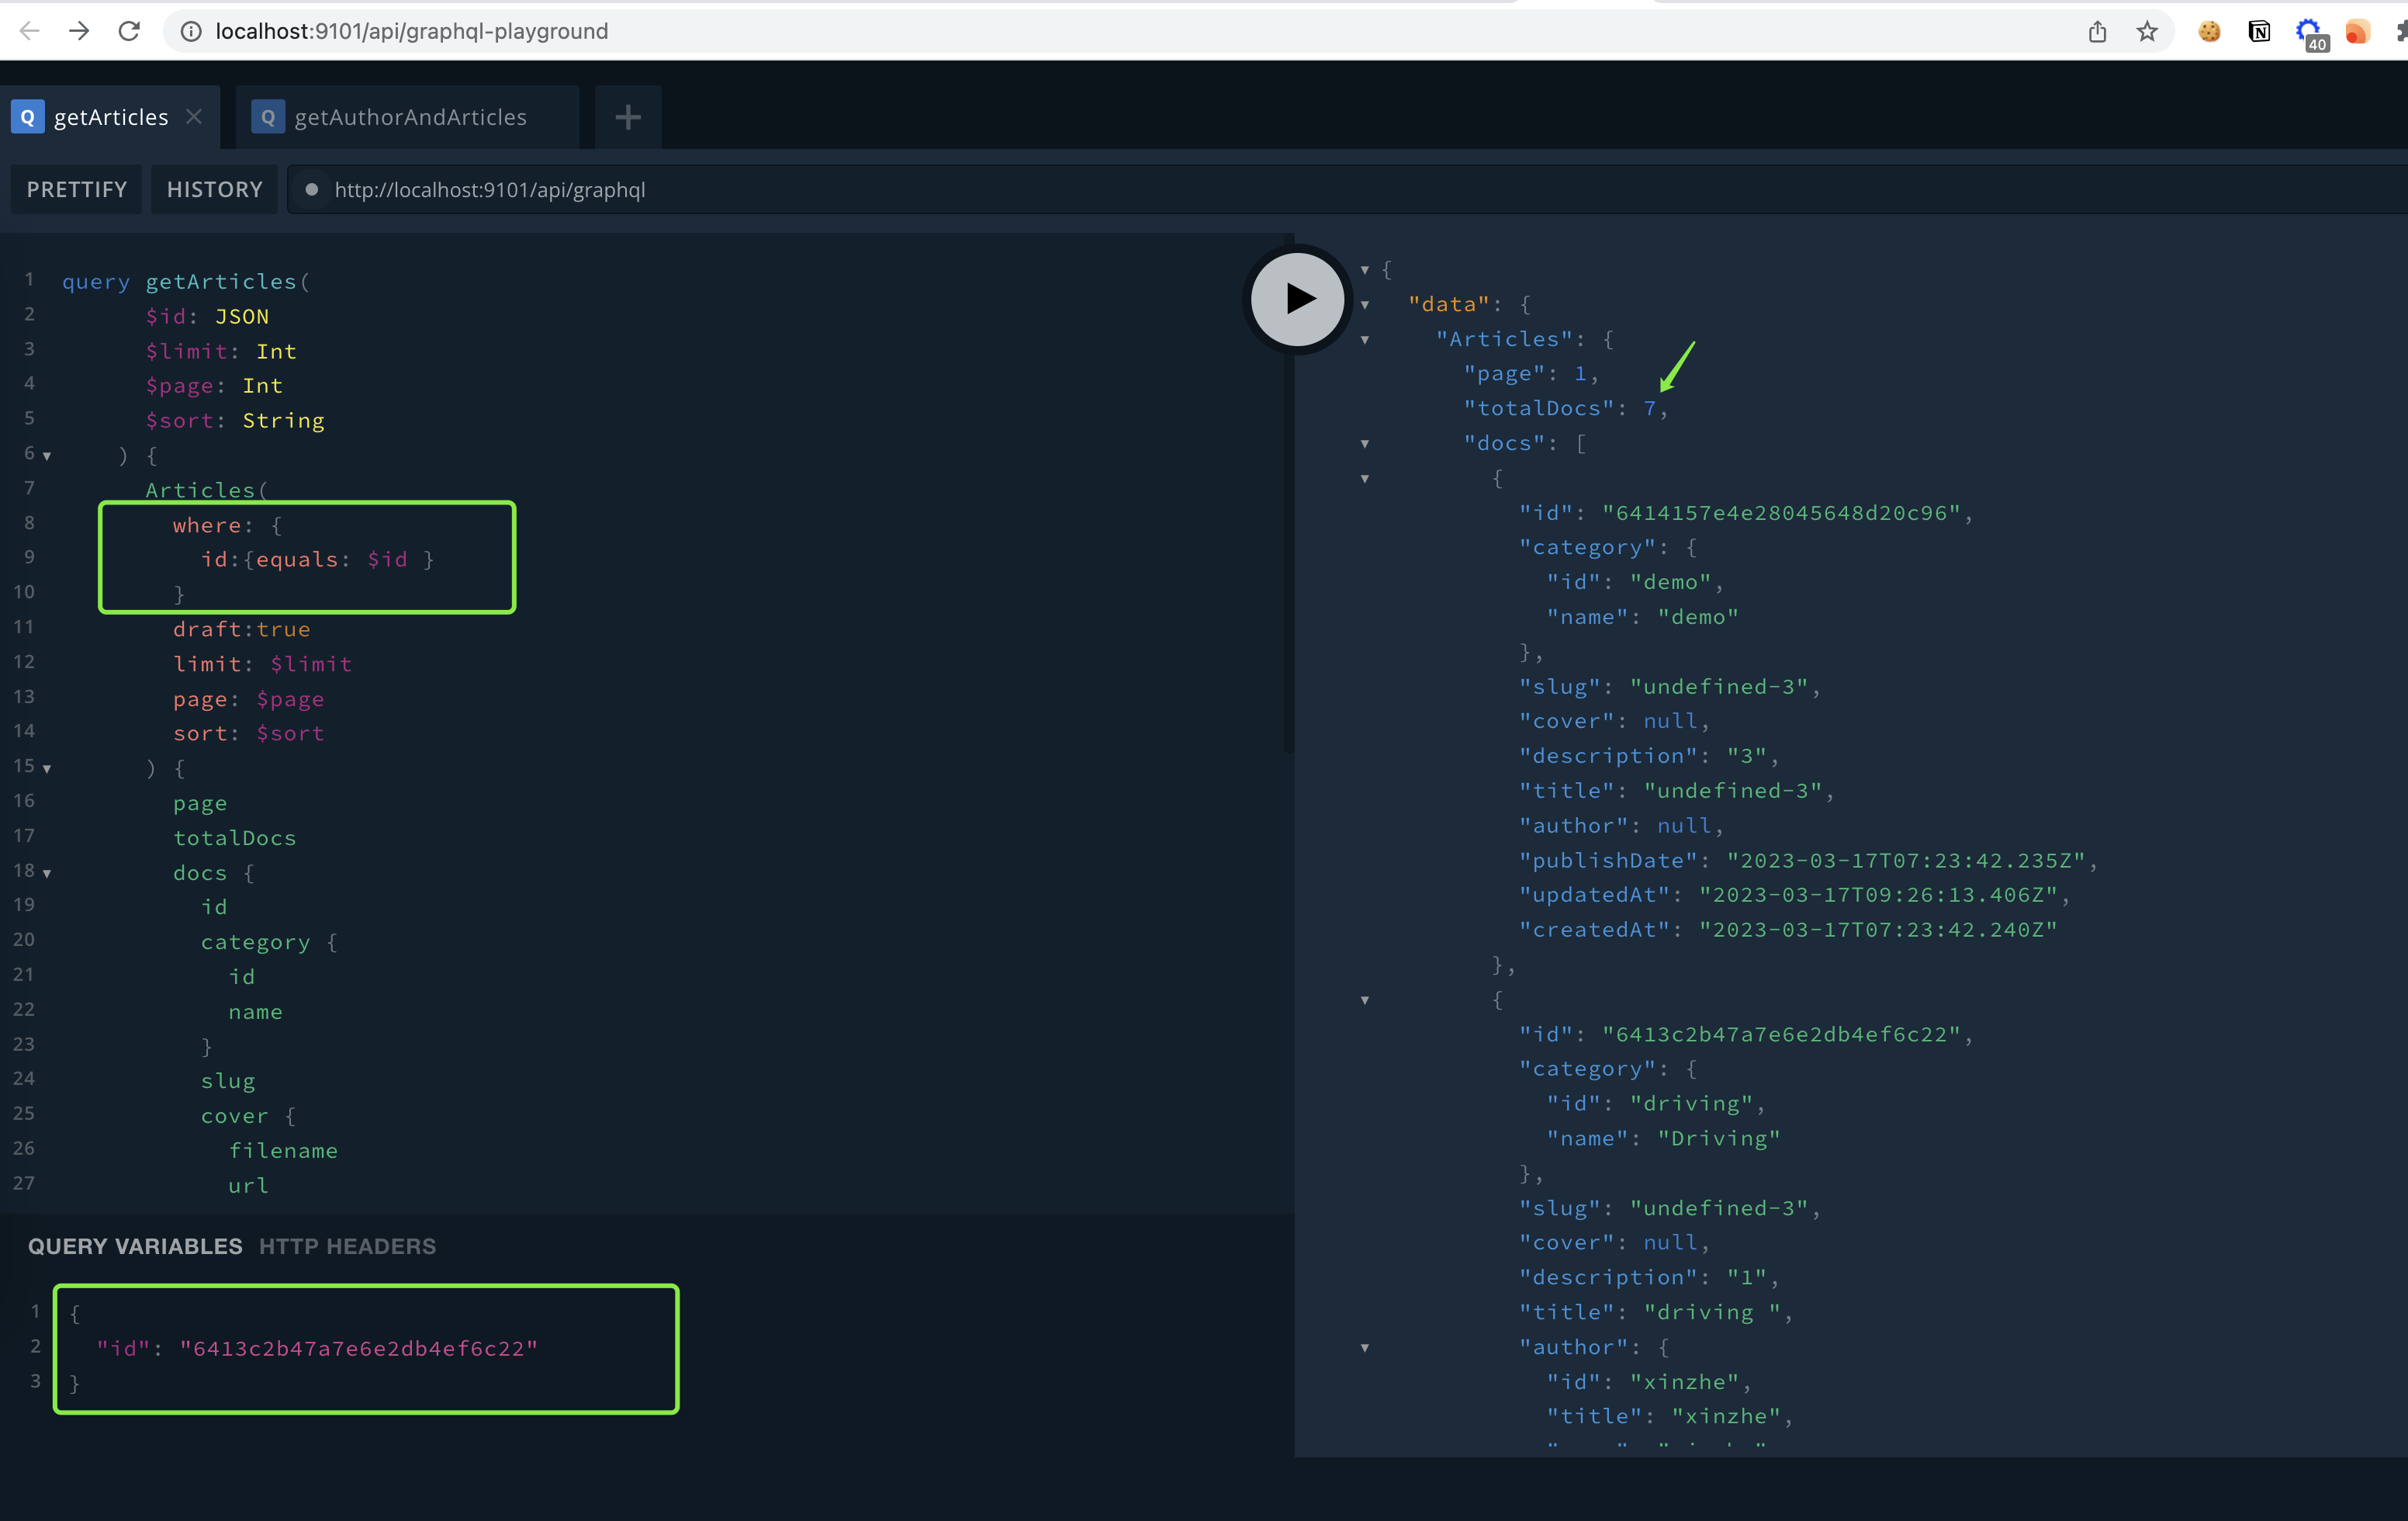The image size is (2408, 1521).
Task: Bookmark the page with the star icon
Action: [2147, 31]
